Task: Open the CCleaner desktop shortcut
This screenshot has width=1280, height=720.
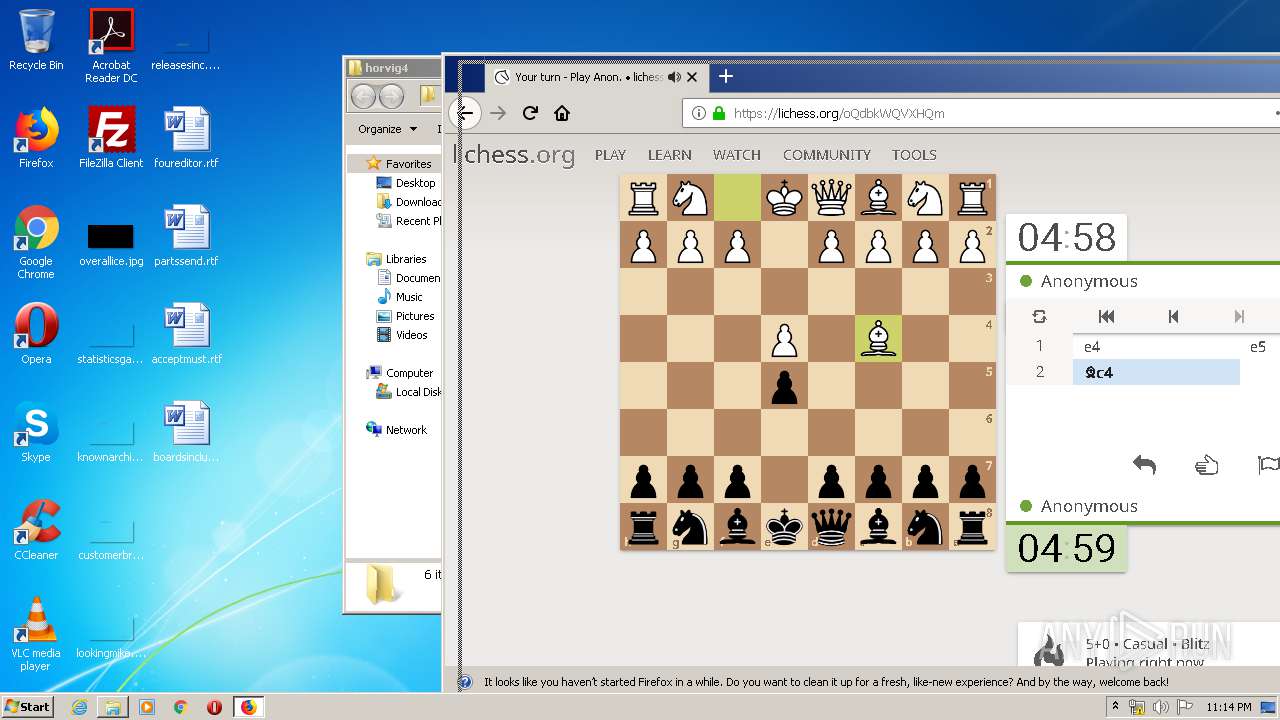Action: click(36, 530)
